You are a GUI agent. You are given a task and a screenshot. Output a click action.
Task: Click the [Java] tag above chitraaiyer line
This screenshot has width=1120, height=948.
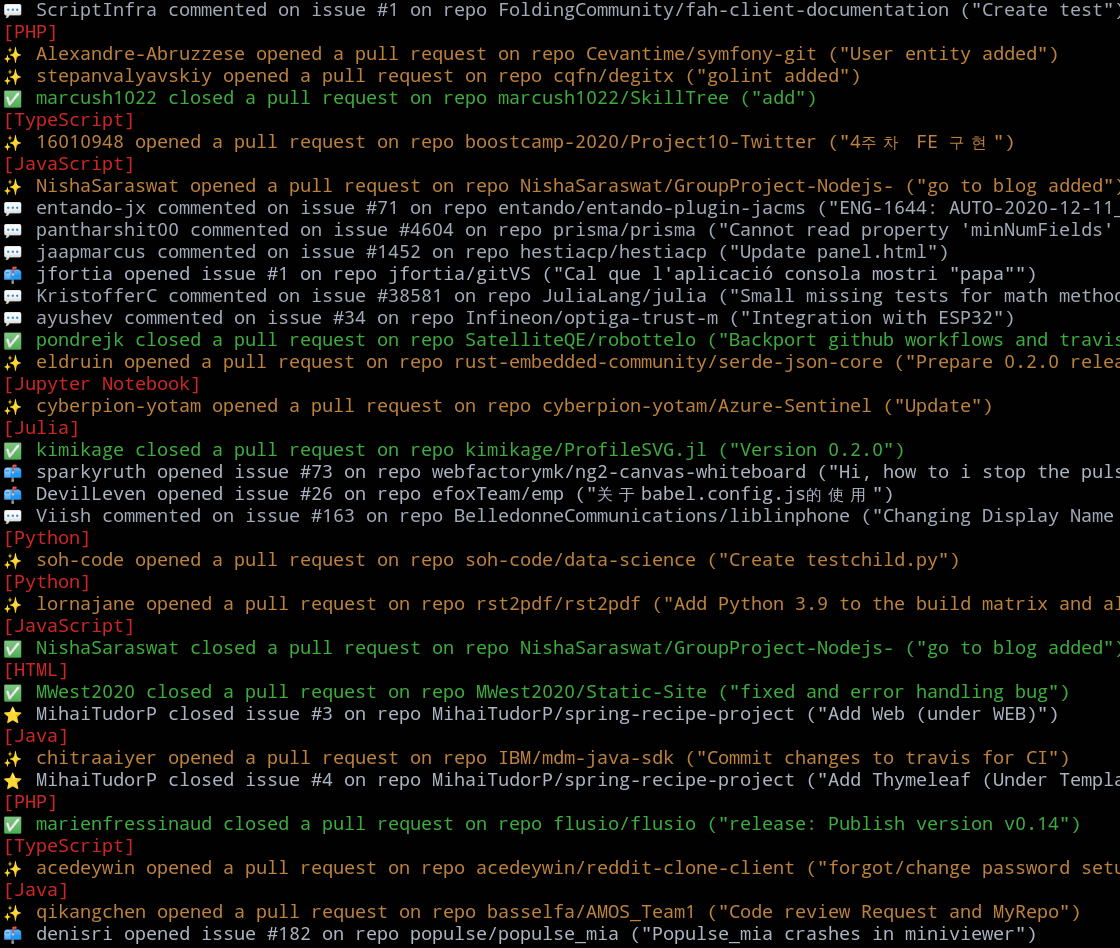pyautogui.click(x=36, y=736)
